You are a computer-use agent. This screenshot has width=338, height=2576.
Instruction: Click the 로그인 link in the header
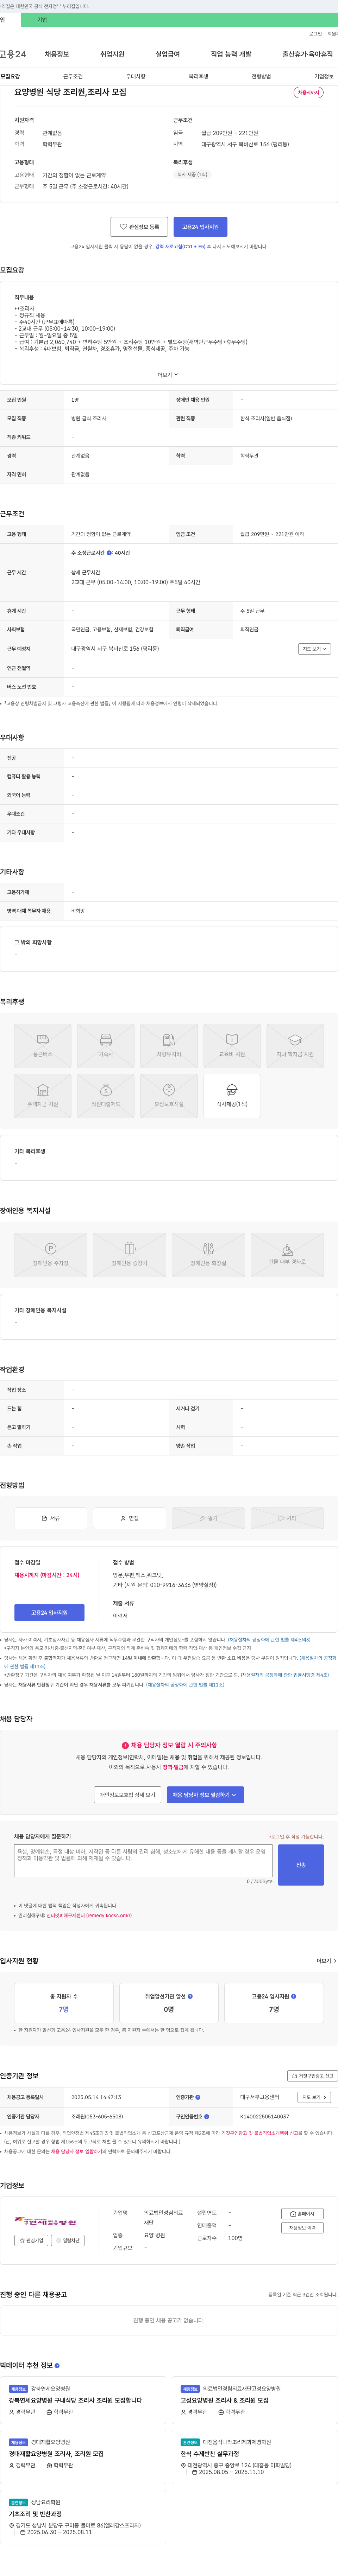315,34
